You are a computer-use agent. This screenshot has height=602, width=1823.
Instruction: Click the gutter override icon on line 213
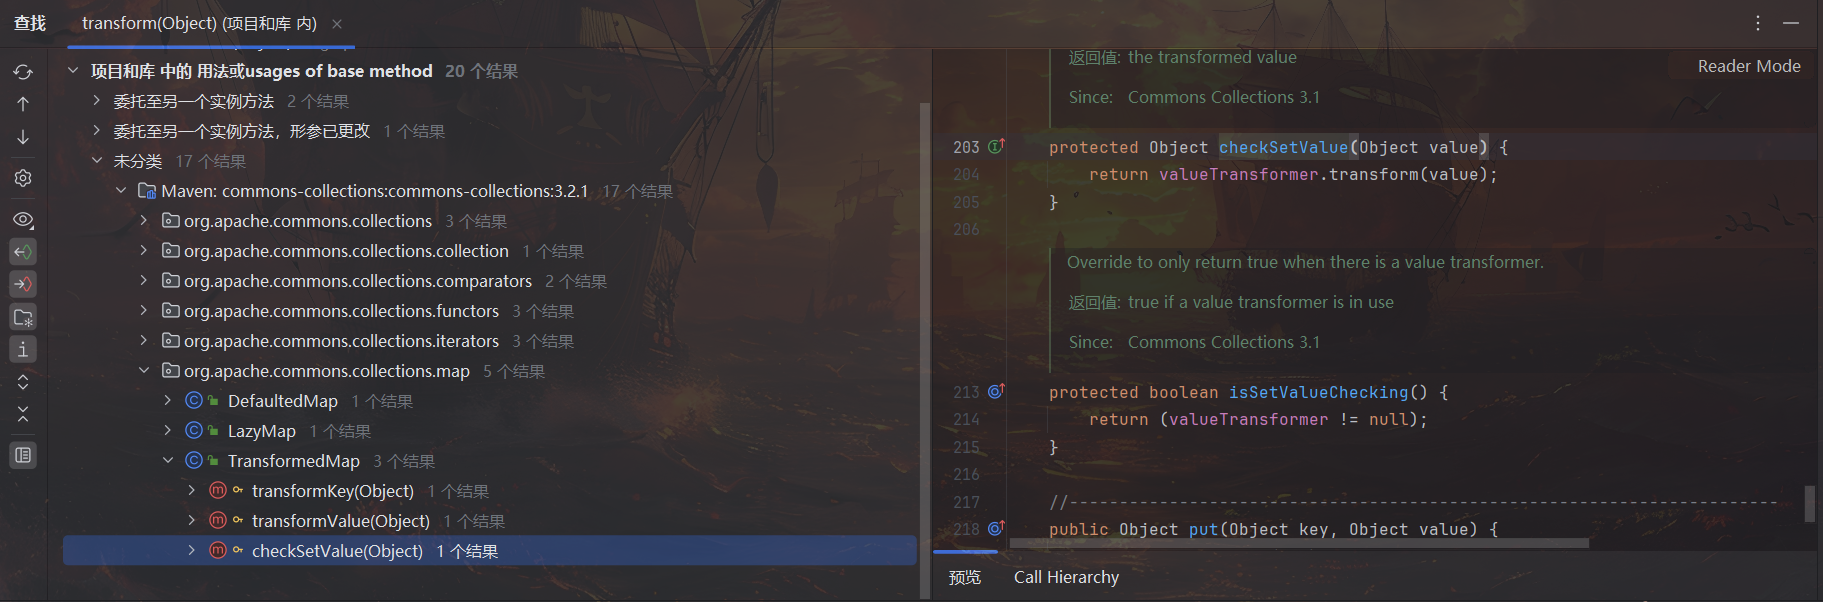pos(996,392)
